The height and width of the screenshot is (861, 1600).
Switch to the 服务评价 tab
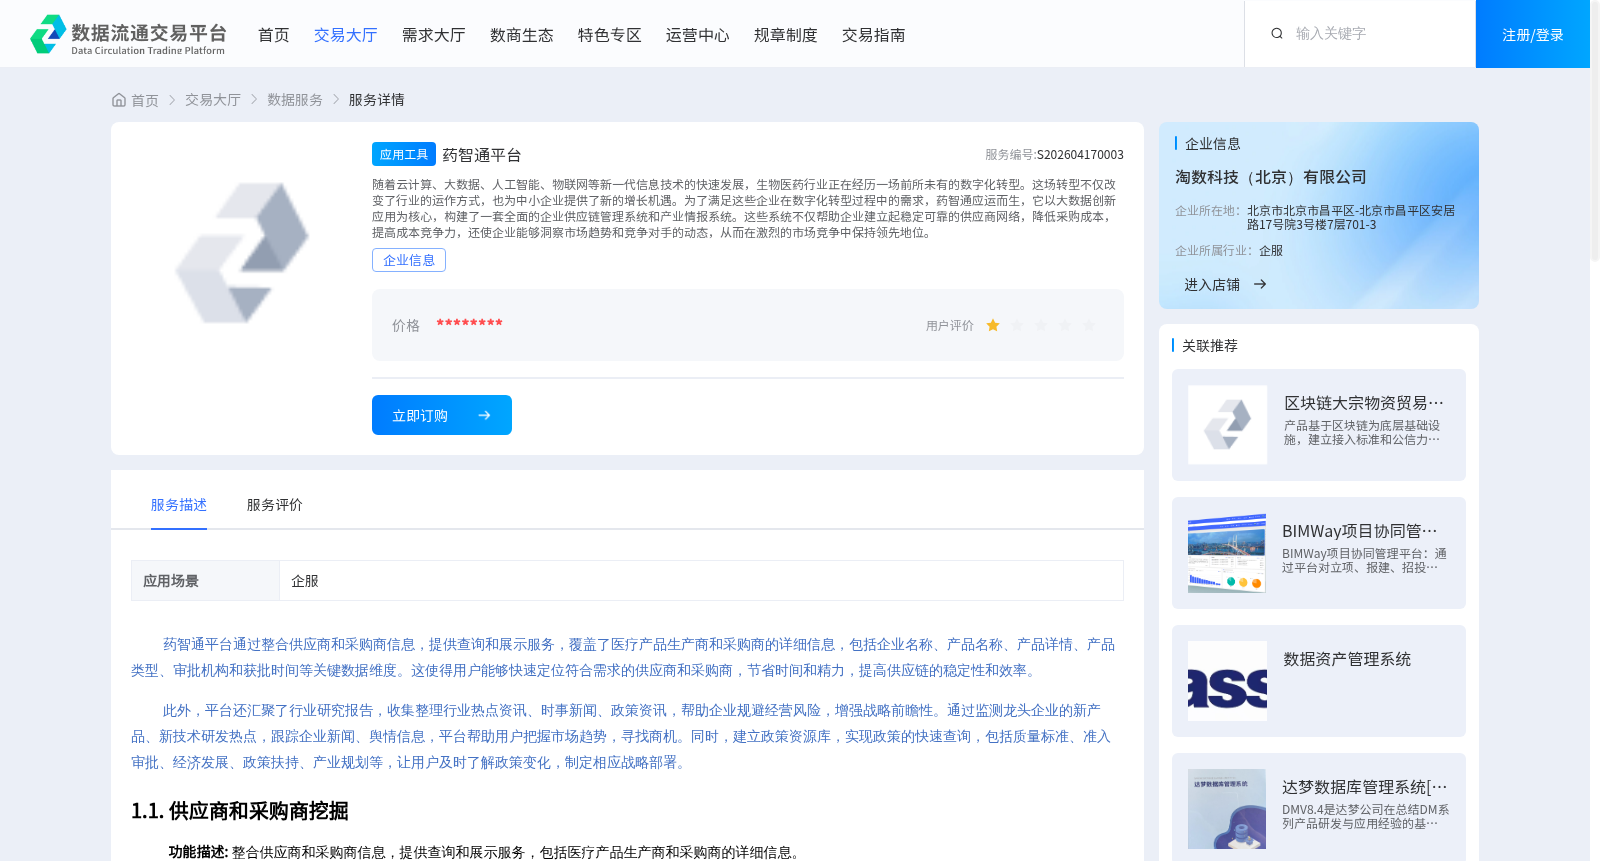tap(275, 505)
